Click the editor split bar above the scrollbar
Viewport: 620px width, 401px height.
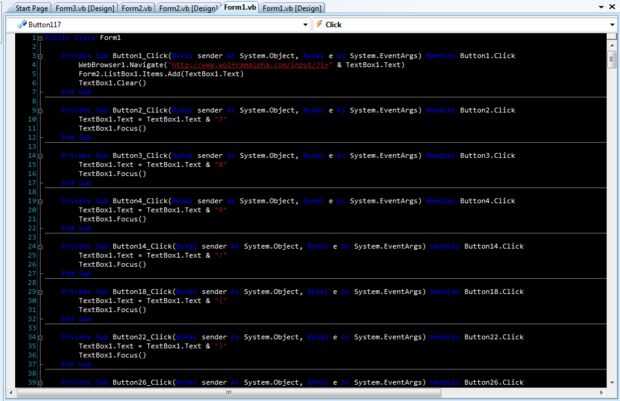pyautogui.click(x=612, y=36)
